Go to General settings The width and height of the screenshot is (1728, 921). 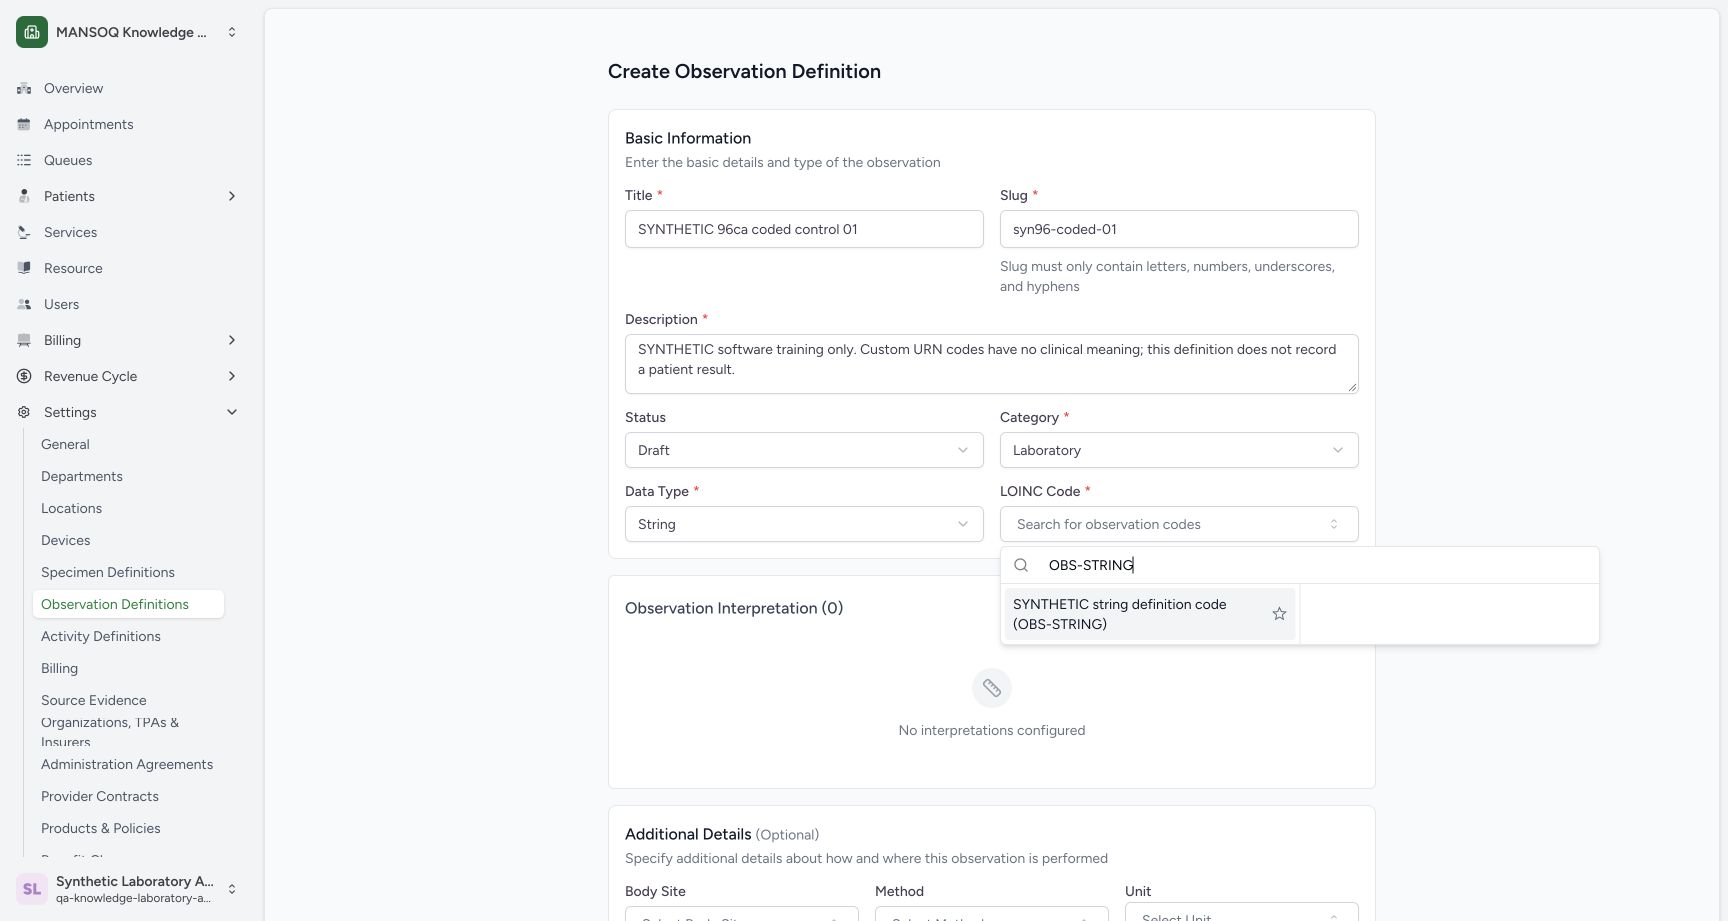coord(65,444)
